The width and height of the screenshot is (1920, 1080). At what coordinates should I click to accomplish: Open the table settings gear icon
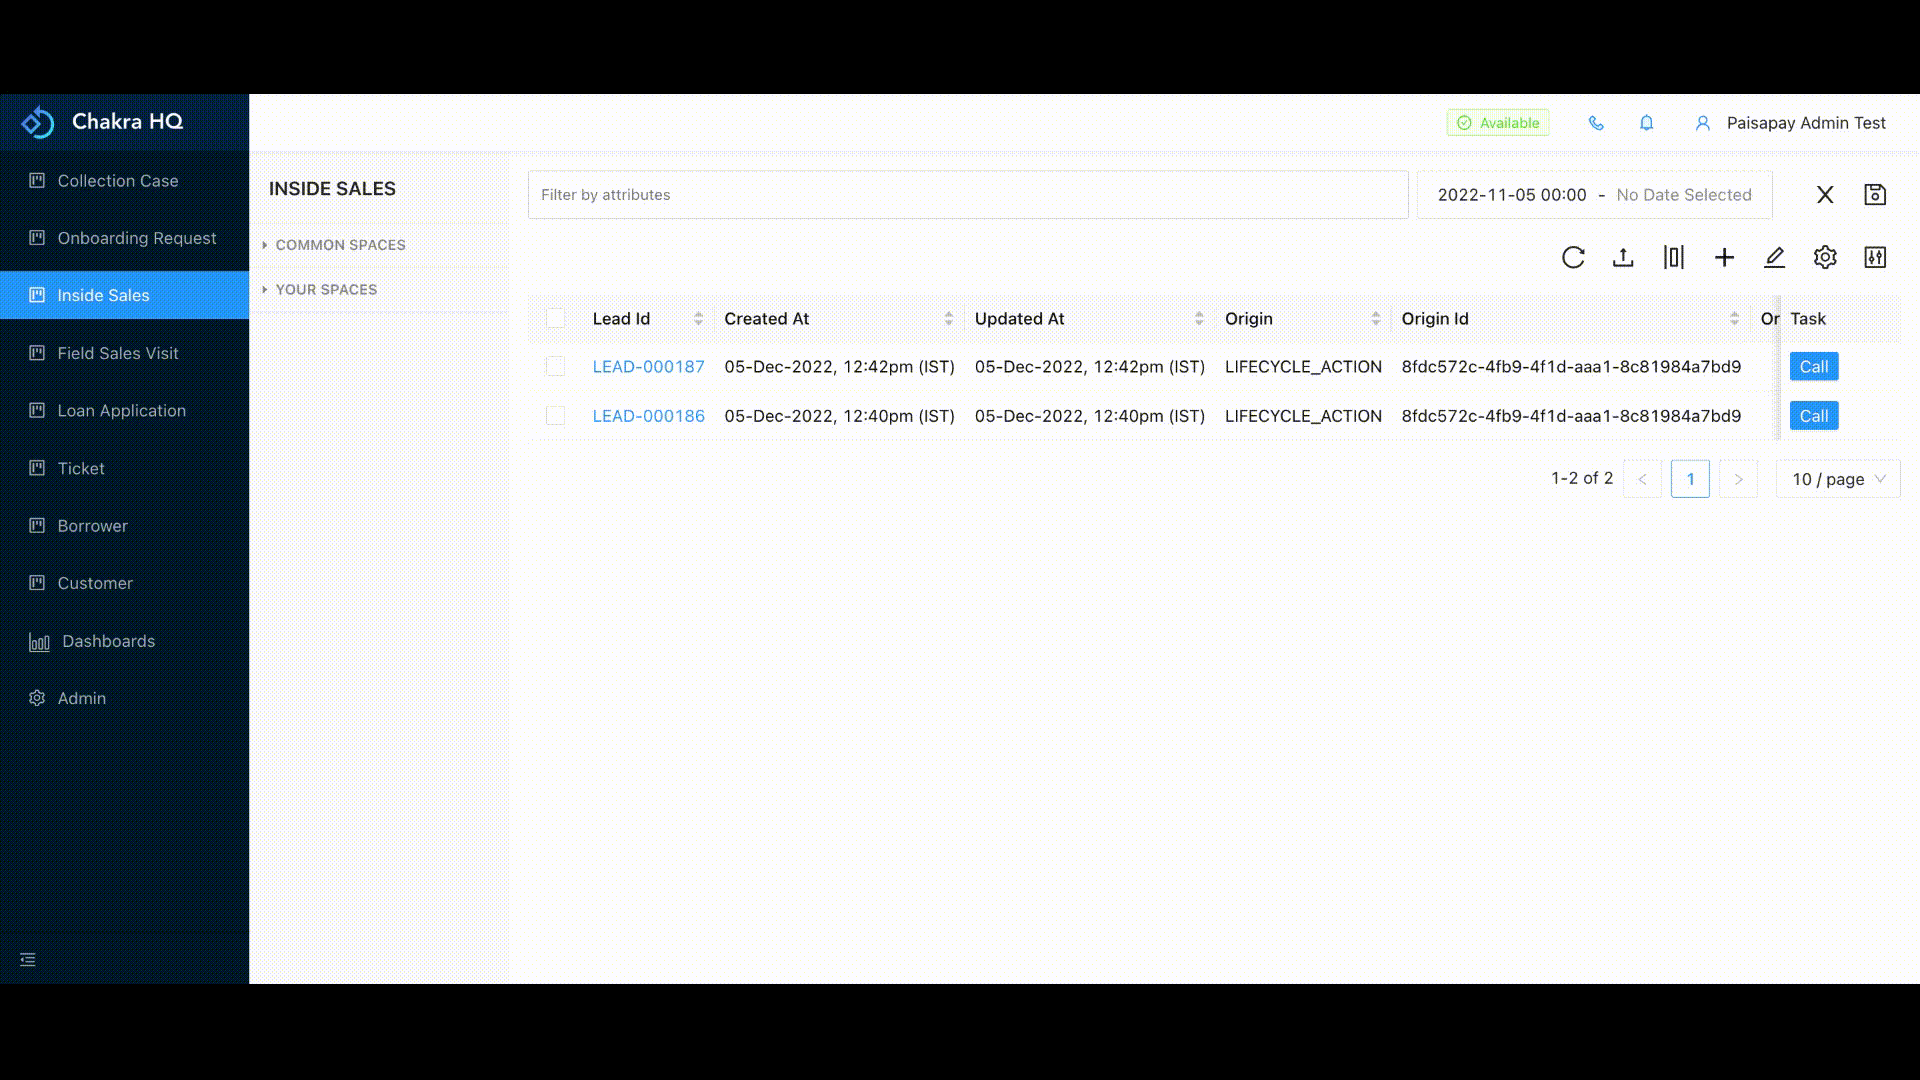pos(1825,257)
